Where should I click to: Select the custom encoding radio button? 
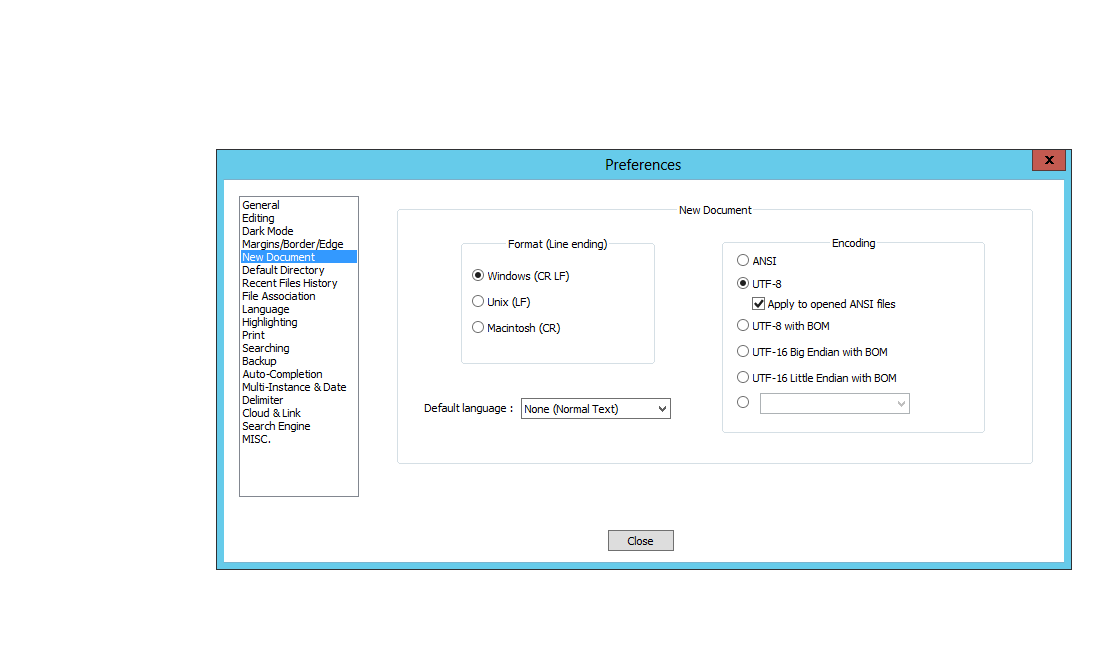743,402
